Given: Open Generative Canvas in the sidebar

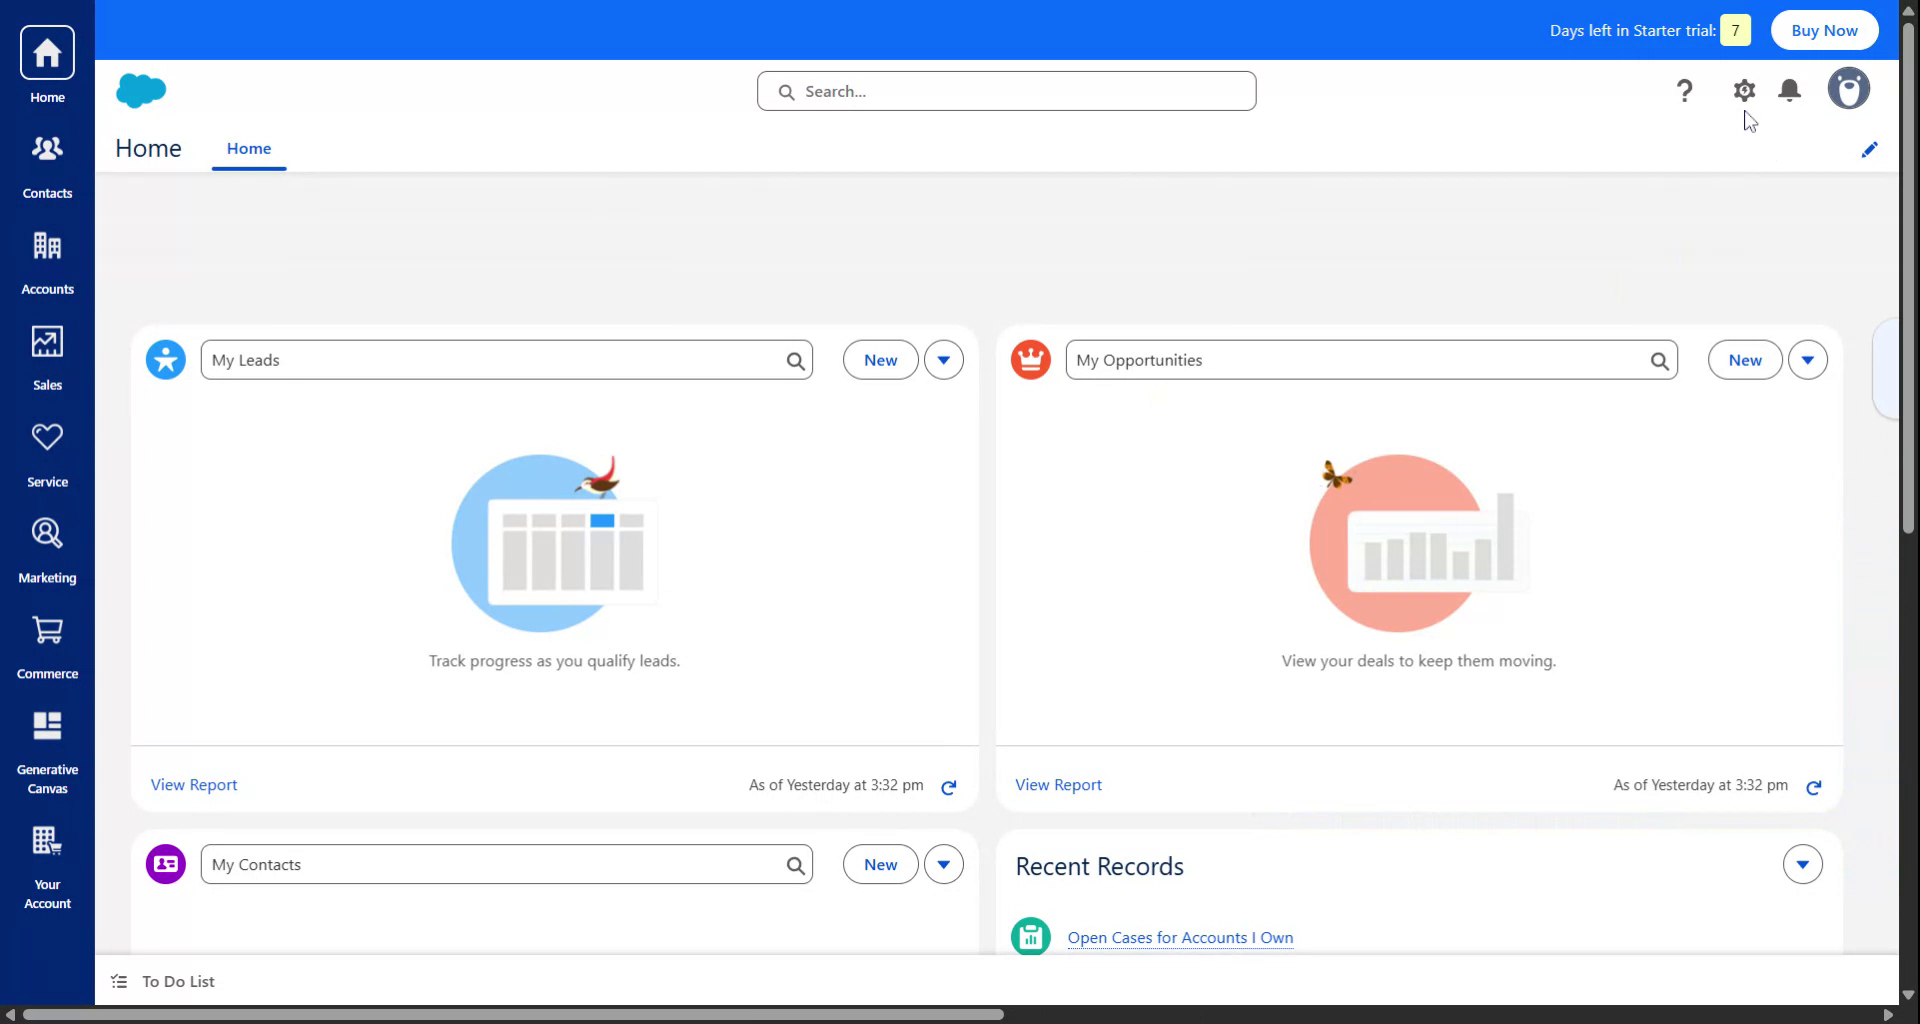Looking at the screenshot, I should click(x=47, y=752).
